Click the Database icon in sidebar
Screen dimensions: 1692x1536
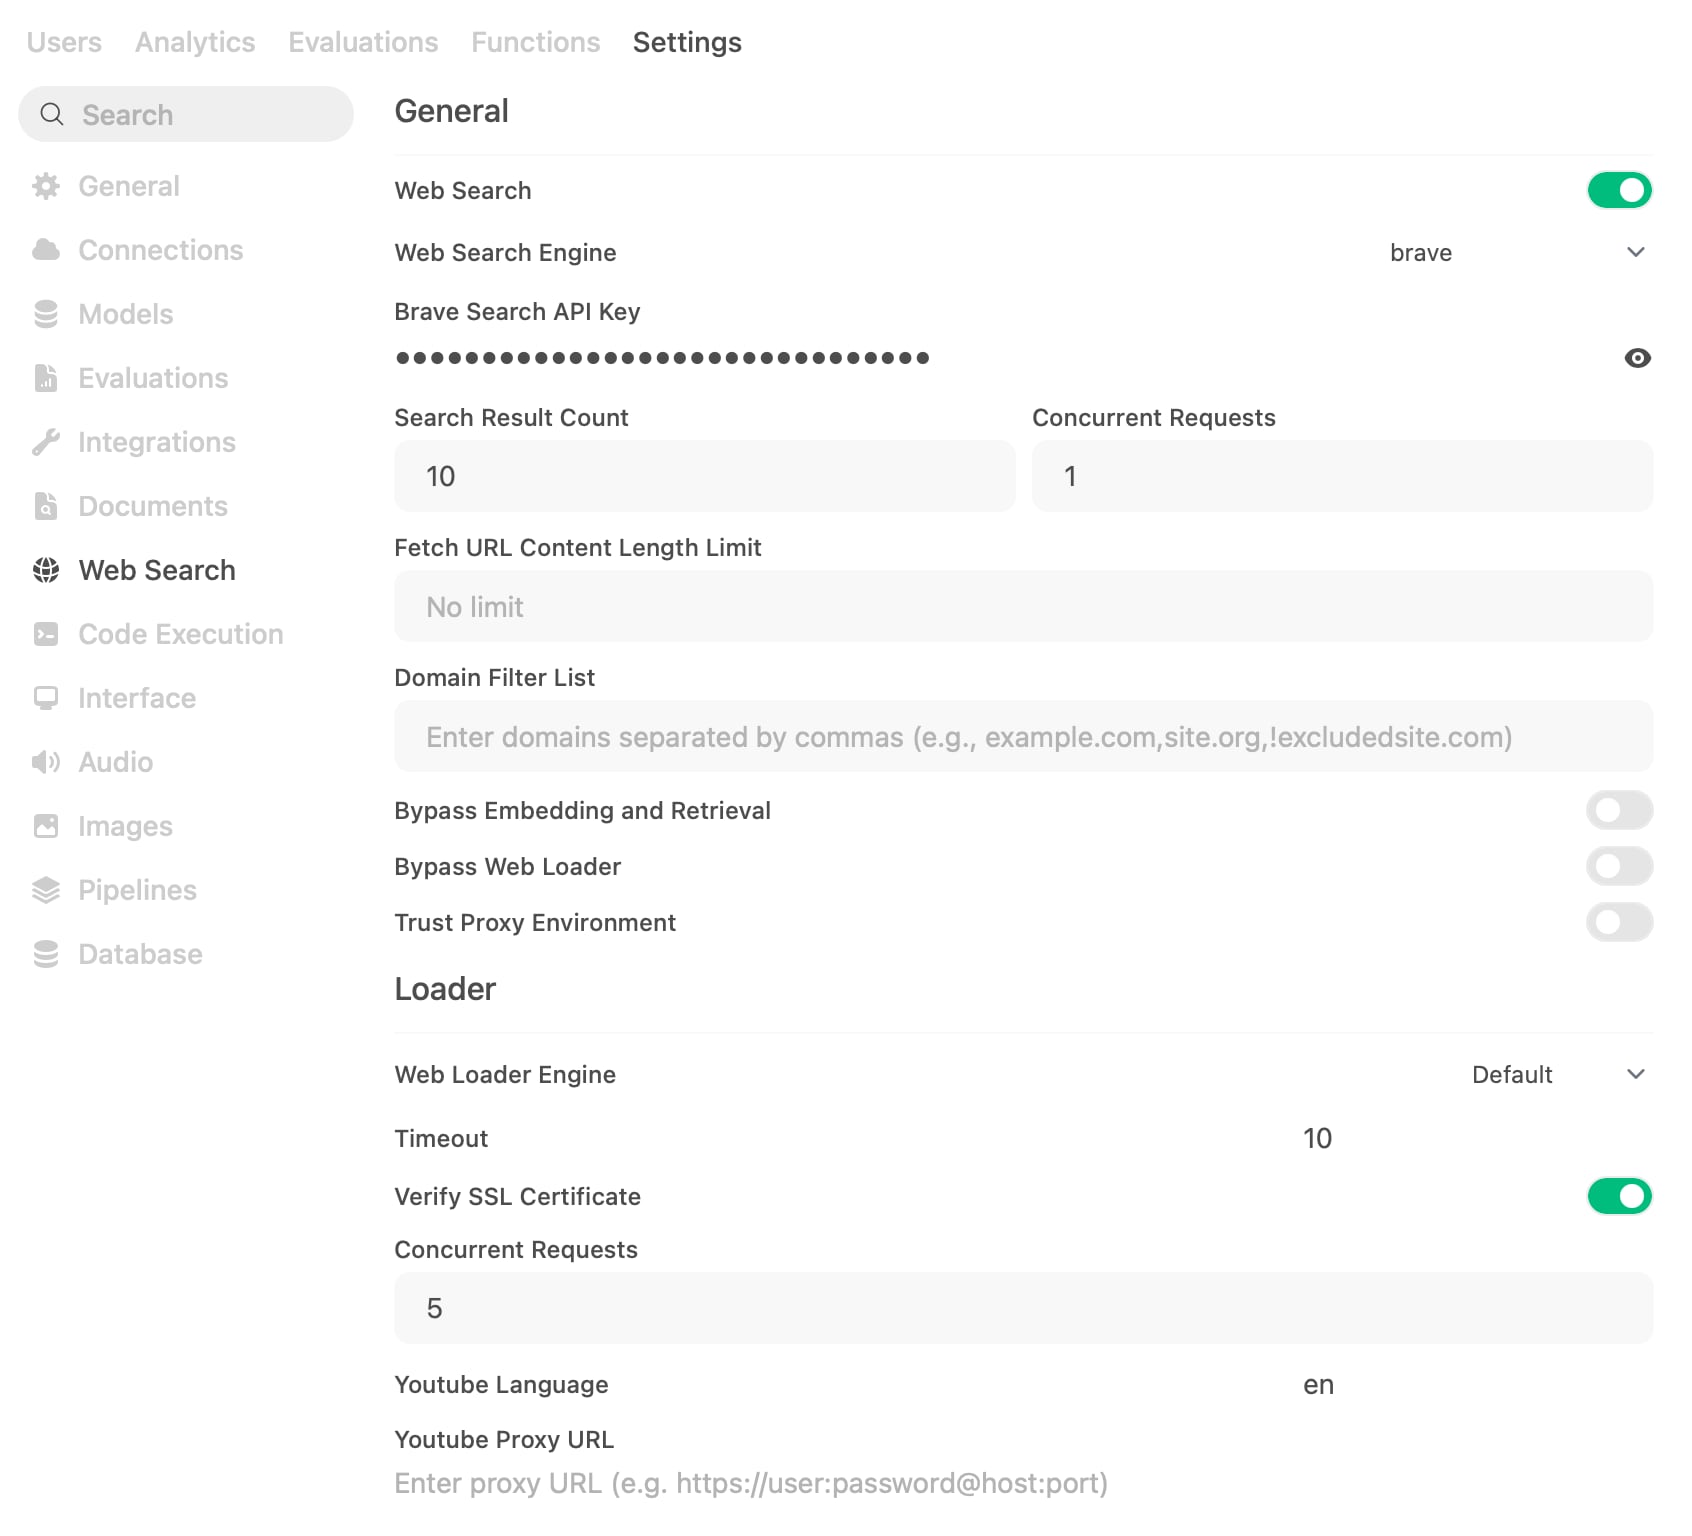click(46, 954)
